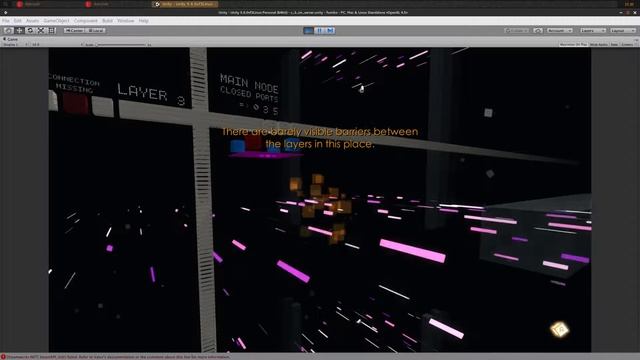Screen dimensions: 640x360
Task: Toggle Maximize On Play
Action: [573, 44]
